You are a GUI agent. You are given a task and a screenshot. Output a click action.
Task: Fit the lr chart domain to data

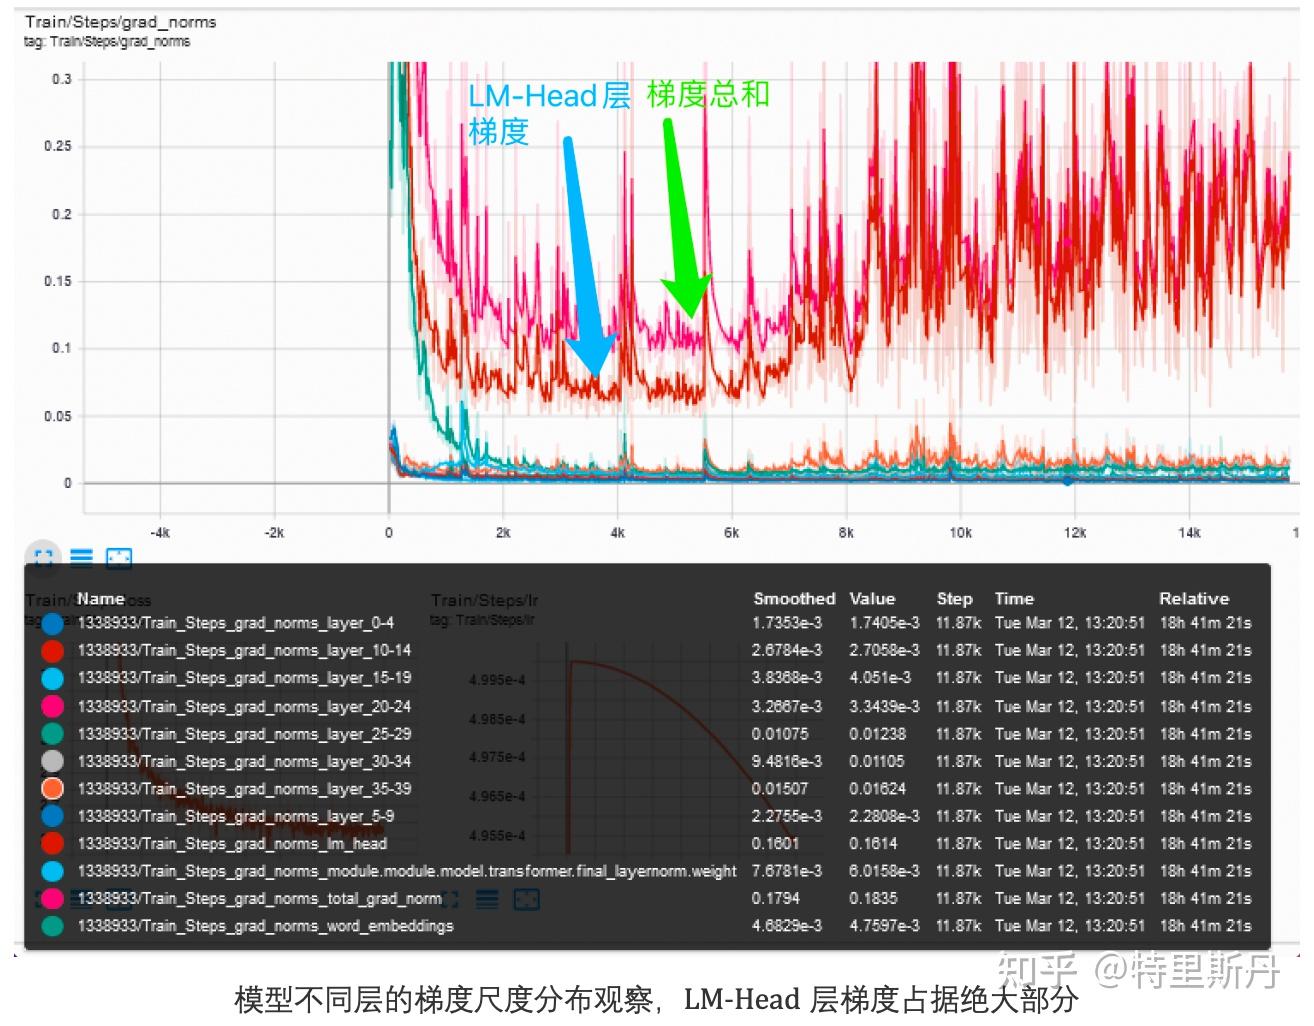[x=529, y=899]
